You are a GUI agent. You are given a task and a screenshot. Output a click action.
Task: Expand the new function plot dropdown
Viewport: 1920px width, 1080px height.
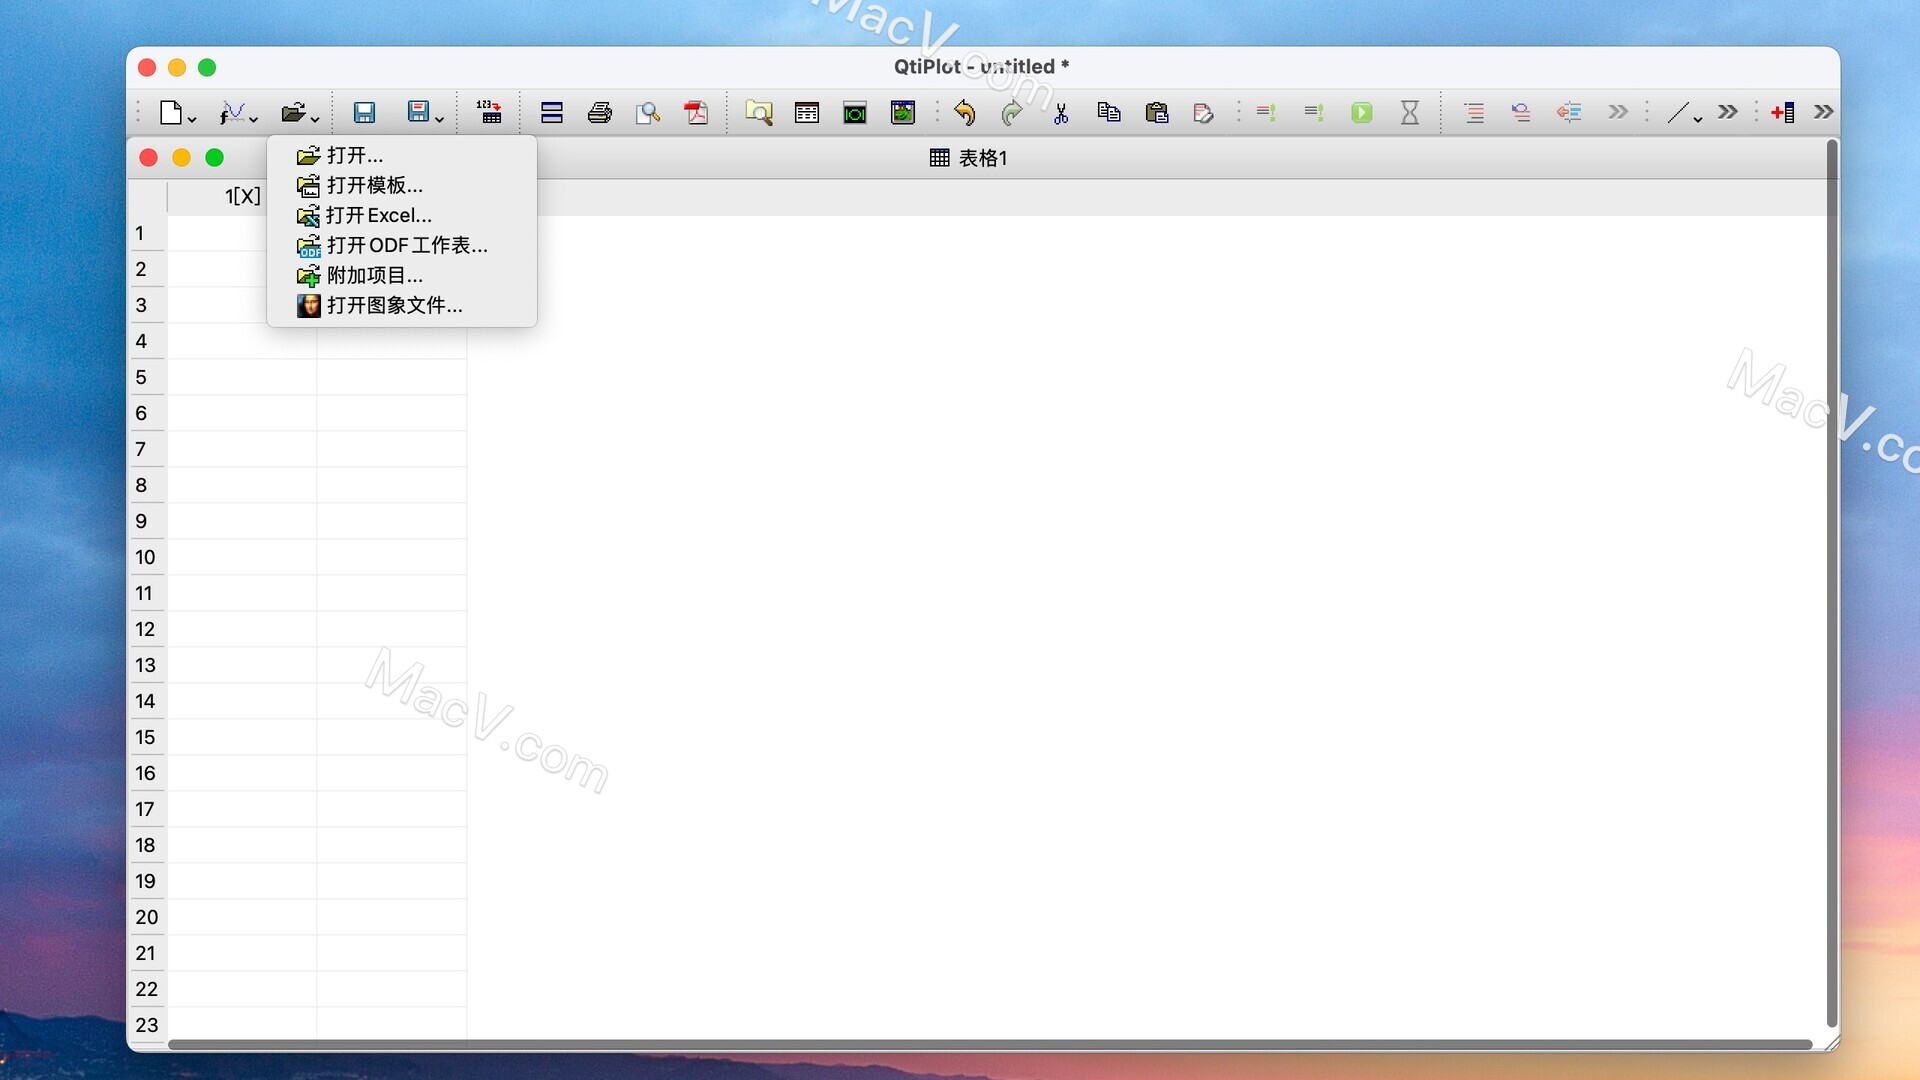pos(253,119)
